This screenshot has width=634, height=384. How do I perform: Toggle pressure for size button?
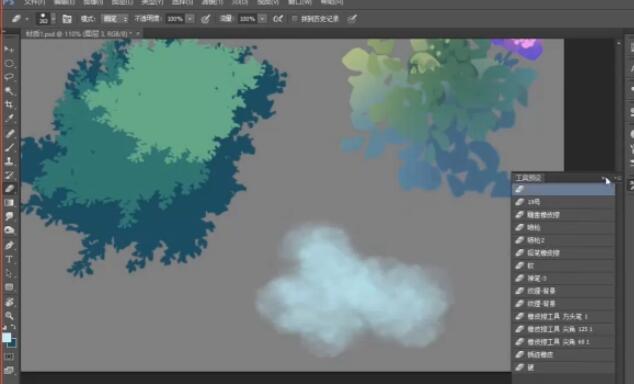click(352, 19)
